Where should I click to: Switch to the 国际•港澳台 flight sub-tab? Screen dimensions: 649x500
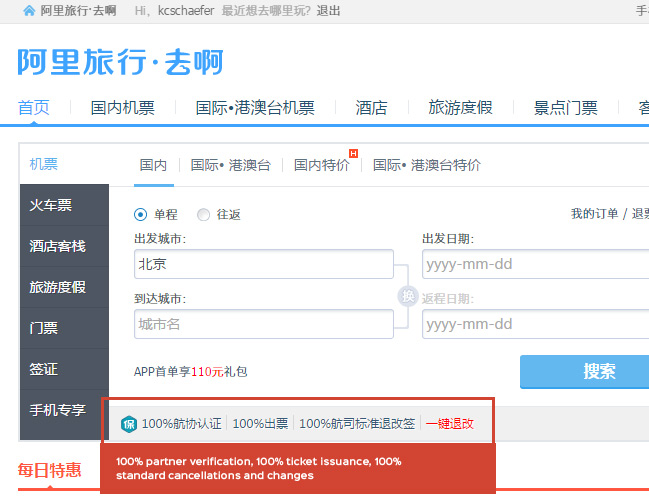(x=231, y=165)
